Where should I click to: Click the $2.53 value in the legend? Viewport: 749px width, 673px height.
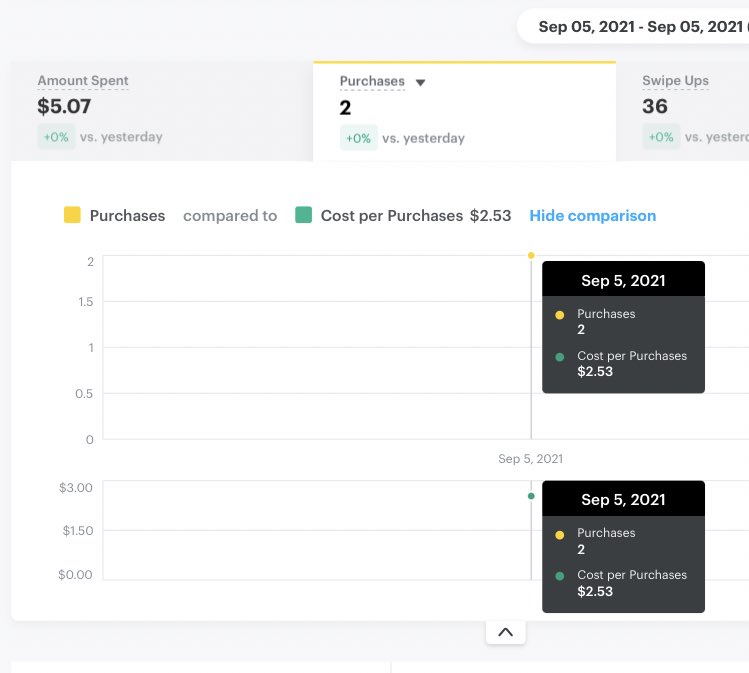490,215
